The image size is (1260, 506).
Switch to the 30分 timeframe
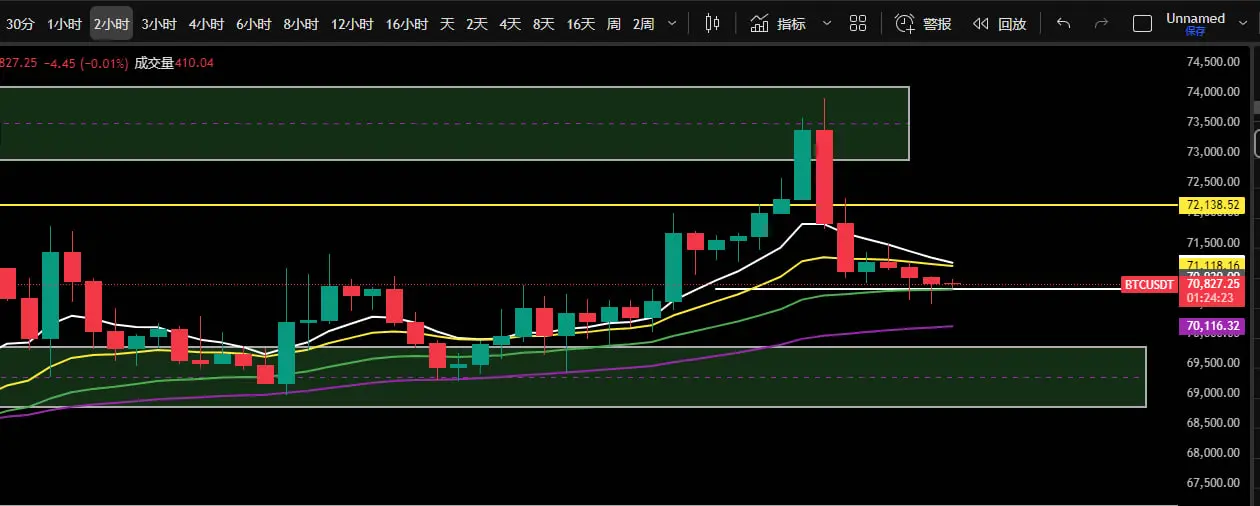[20, 23]
